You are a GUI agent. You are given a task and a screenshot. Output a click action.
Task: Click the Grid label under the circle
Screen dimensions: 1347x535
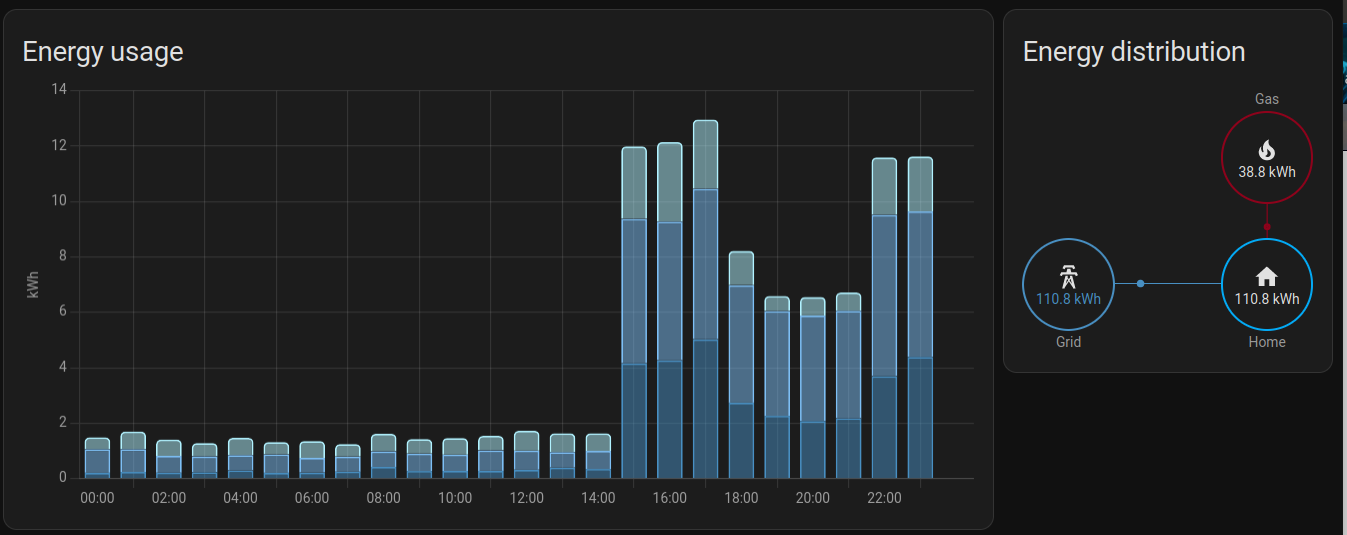1068,342
